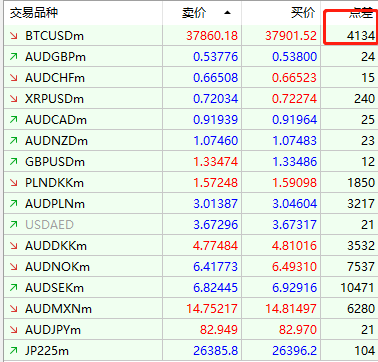The width and height of the screenshot is (378, 362).
Task: Select the AUDPLNm symbol name
Action: (x=55, y=204)
